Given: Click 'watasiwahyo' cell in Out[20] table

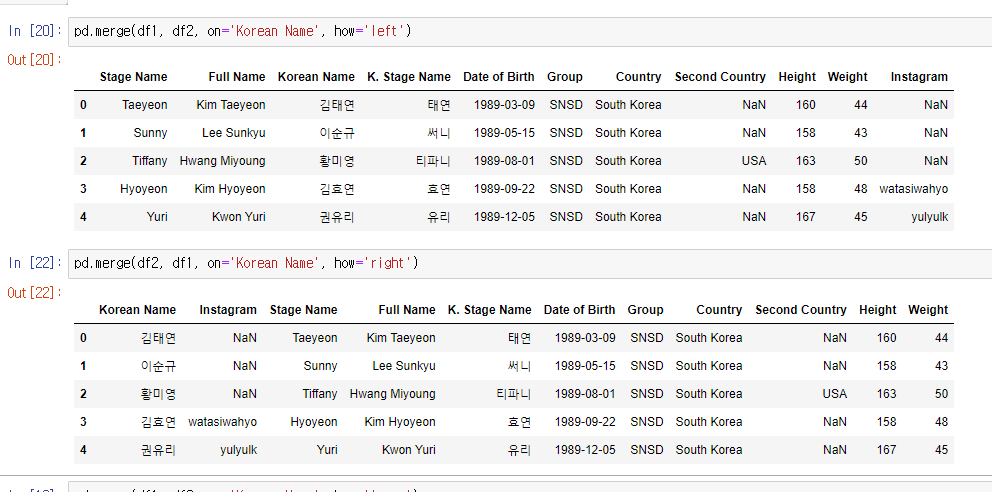Looking at the screenshot, I should [914, 188].
